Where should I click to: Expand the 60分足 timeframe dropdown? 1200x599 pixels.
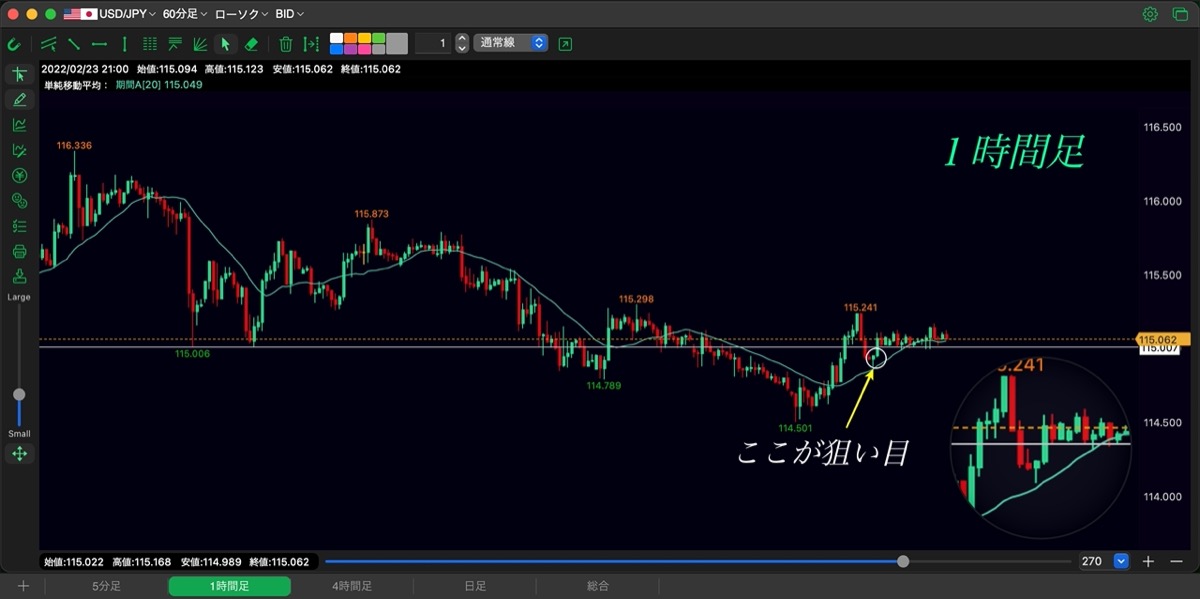point(185,14)
